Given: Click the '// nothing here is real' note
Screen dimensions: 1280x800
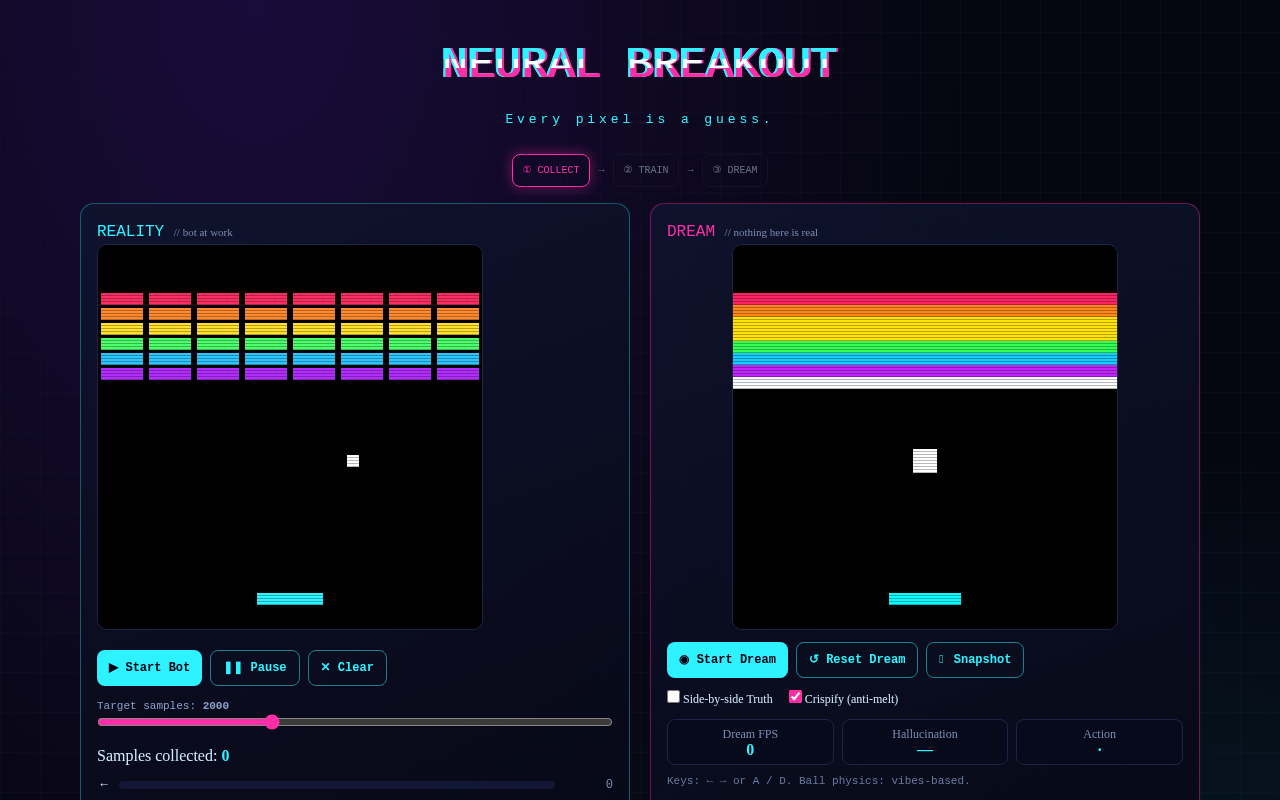Looking at the screenshot, I should coord(771,233).
